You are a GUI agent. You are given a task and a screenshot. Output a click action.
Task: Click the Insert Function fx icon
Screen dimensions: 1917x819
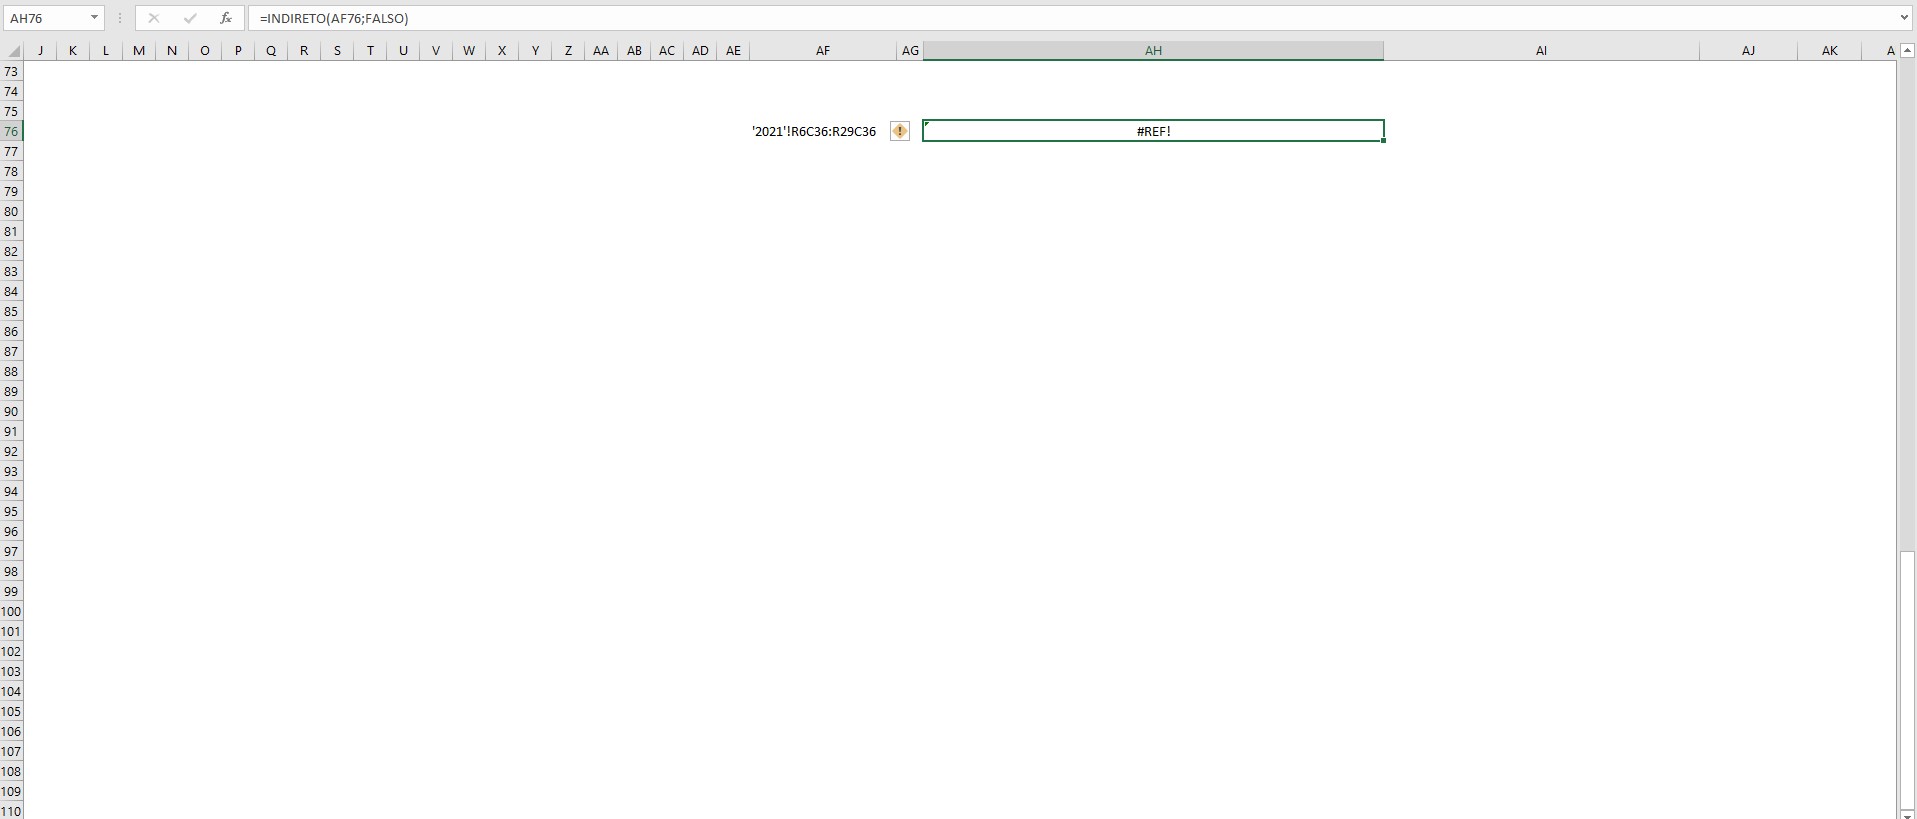pyautogui.click(x=226, y=18)
